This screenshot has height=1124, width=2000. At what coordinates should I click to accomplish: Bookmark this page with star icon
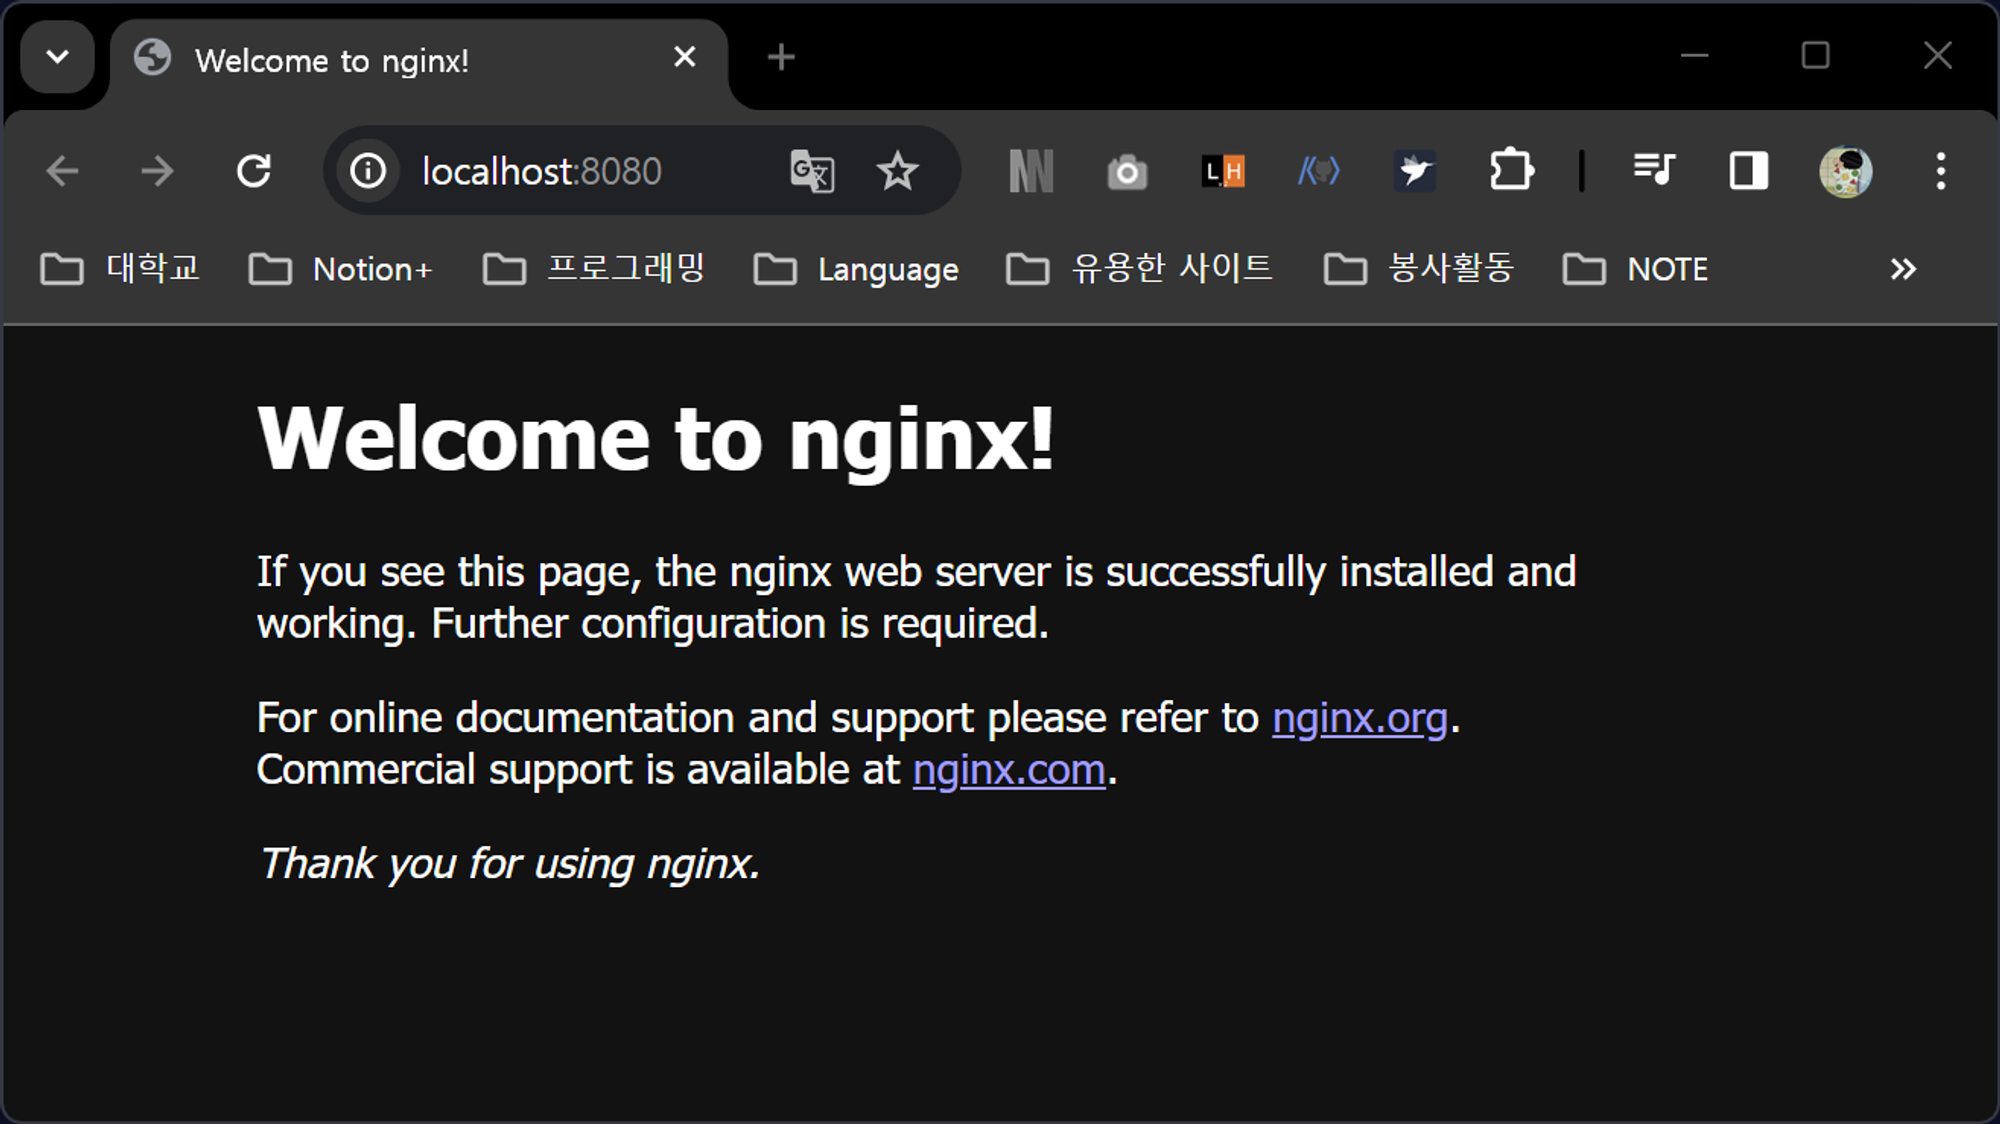click(897, 171)
